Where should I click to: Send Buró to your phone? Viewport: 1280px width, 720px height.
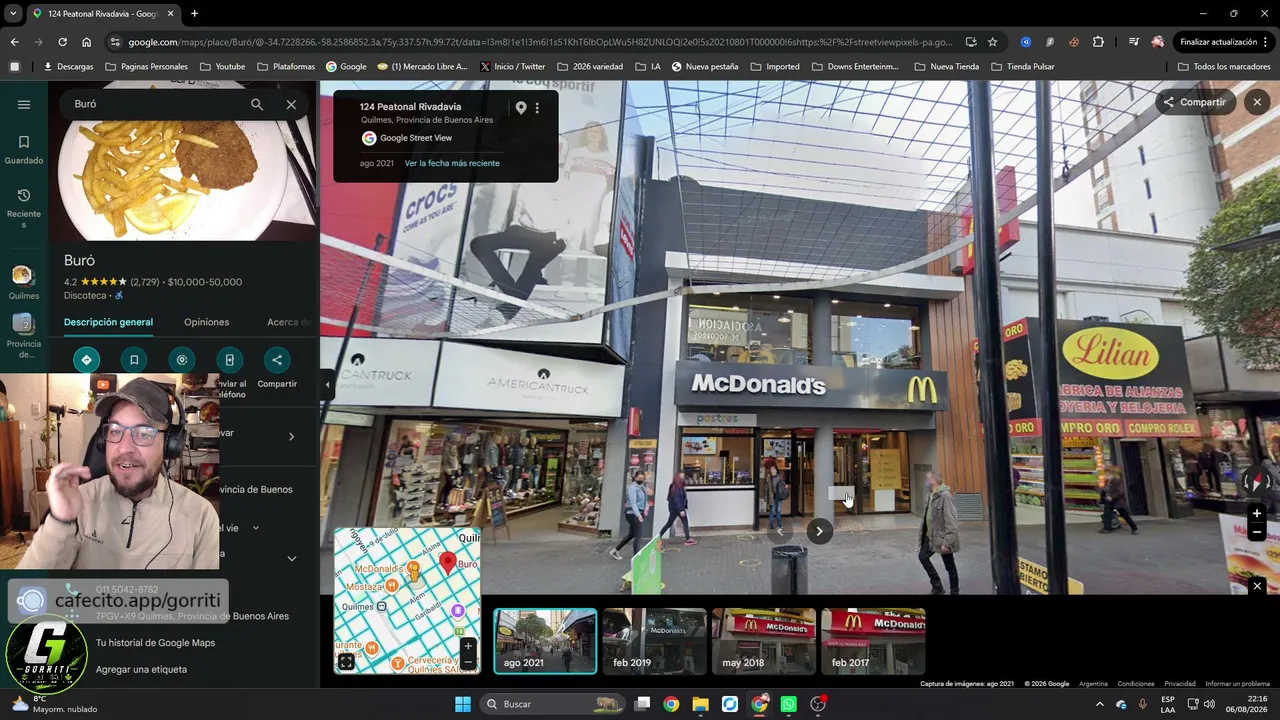click(x=229, y=360)
